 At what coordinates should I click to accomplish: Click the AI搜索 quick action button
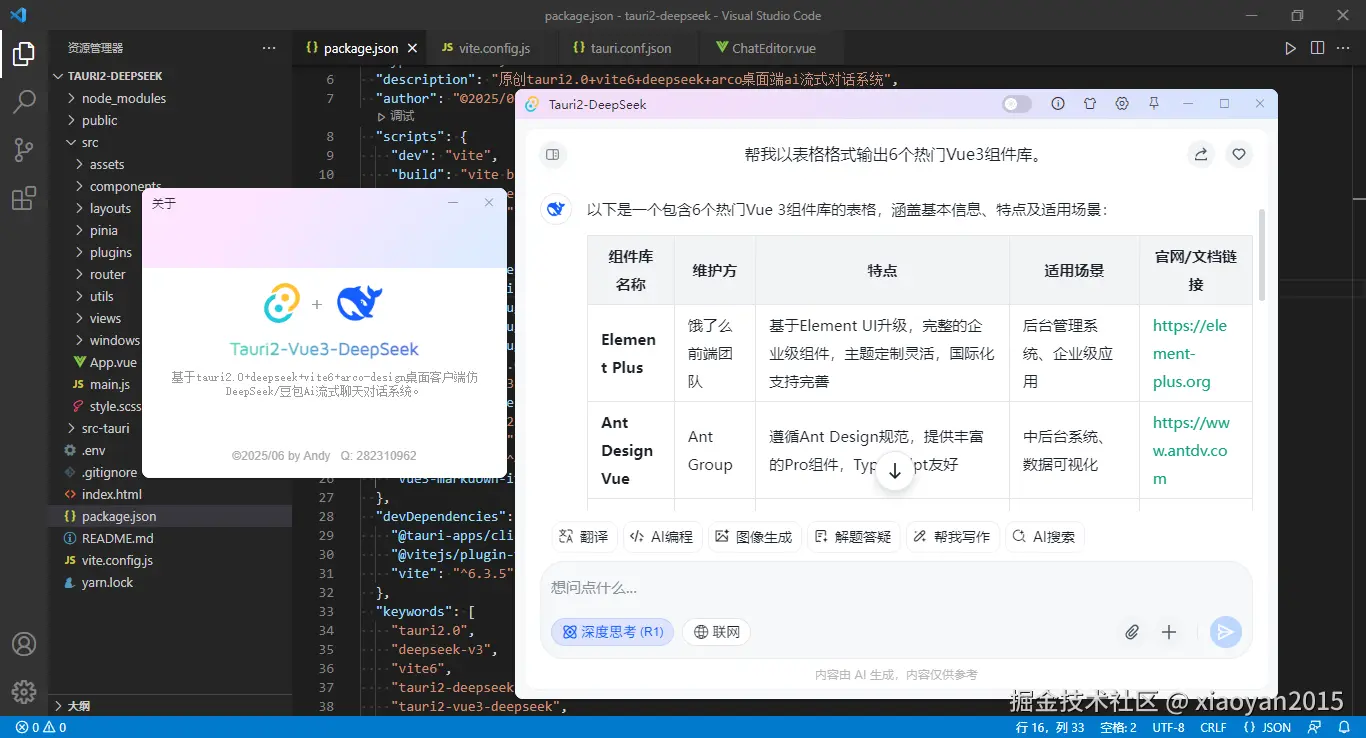click(1044, 536)
